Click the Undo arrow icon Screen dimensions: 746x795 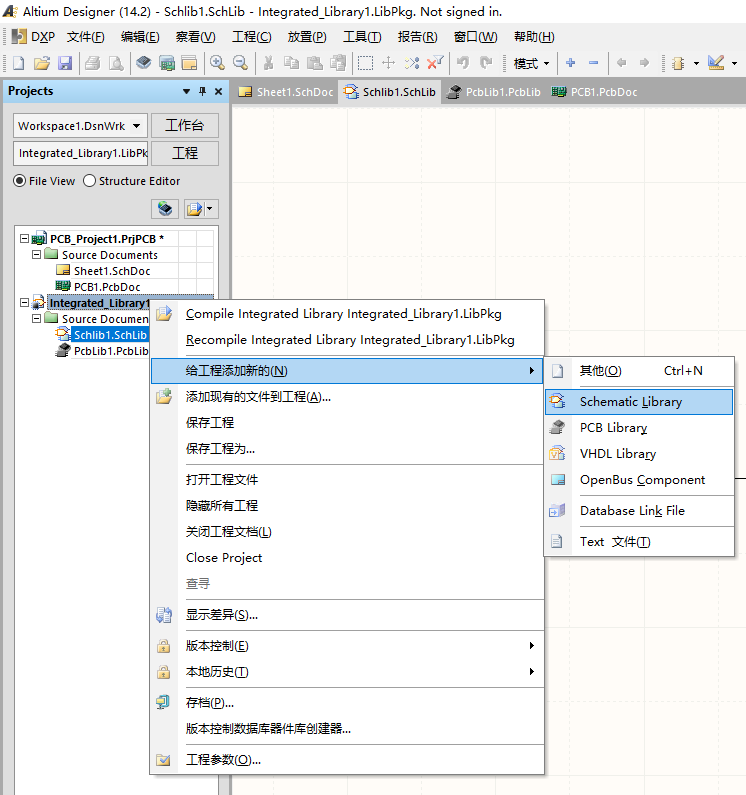463,63
